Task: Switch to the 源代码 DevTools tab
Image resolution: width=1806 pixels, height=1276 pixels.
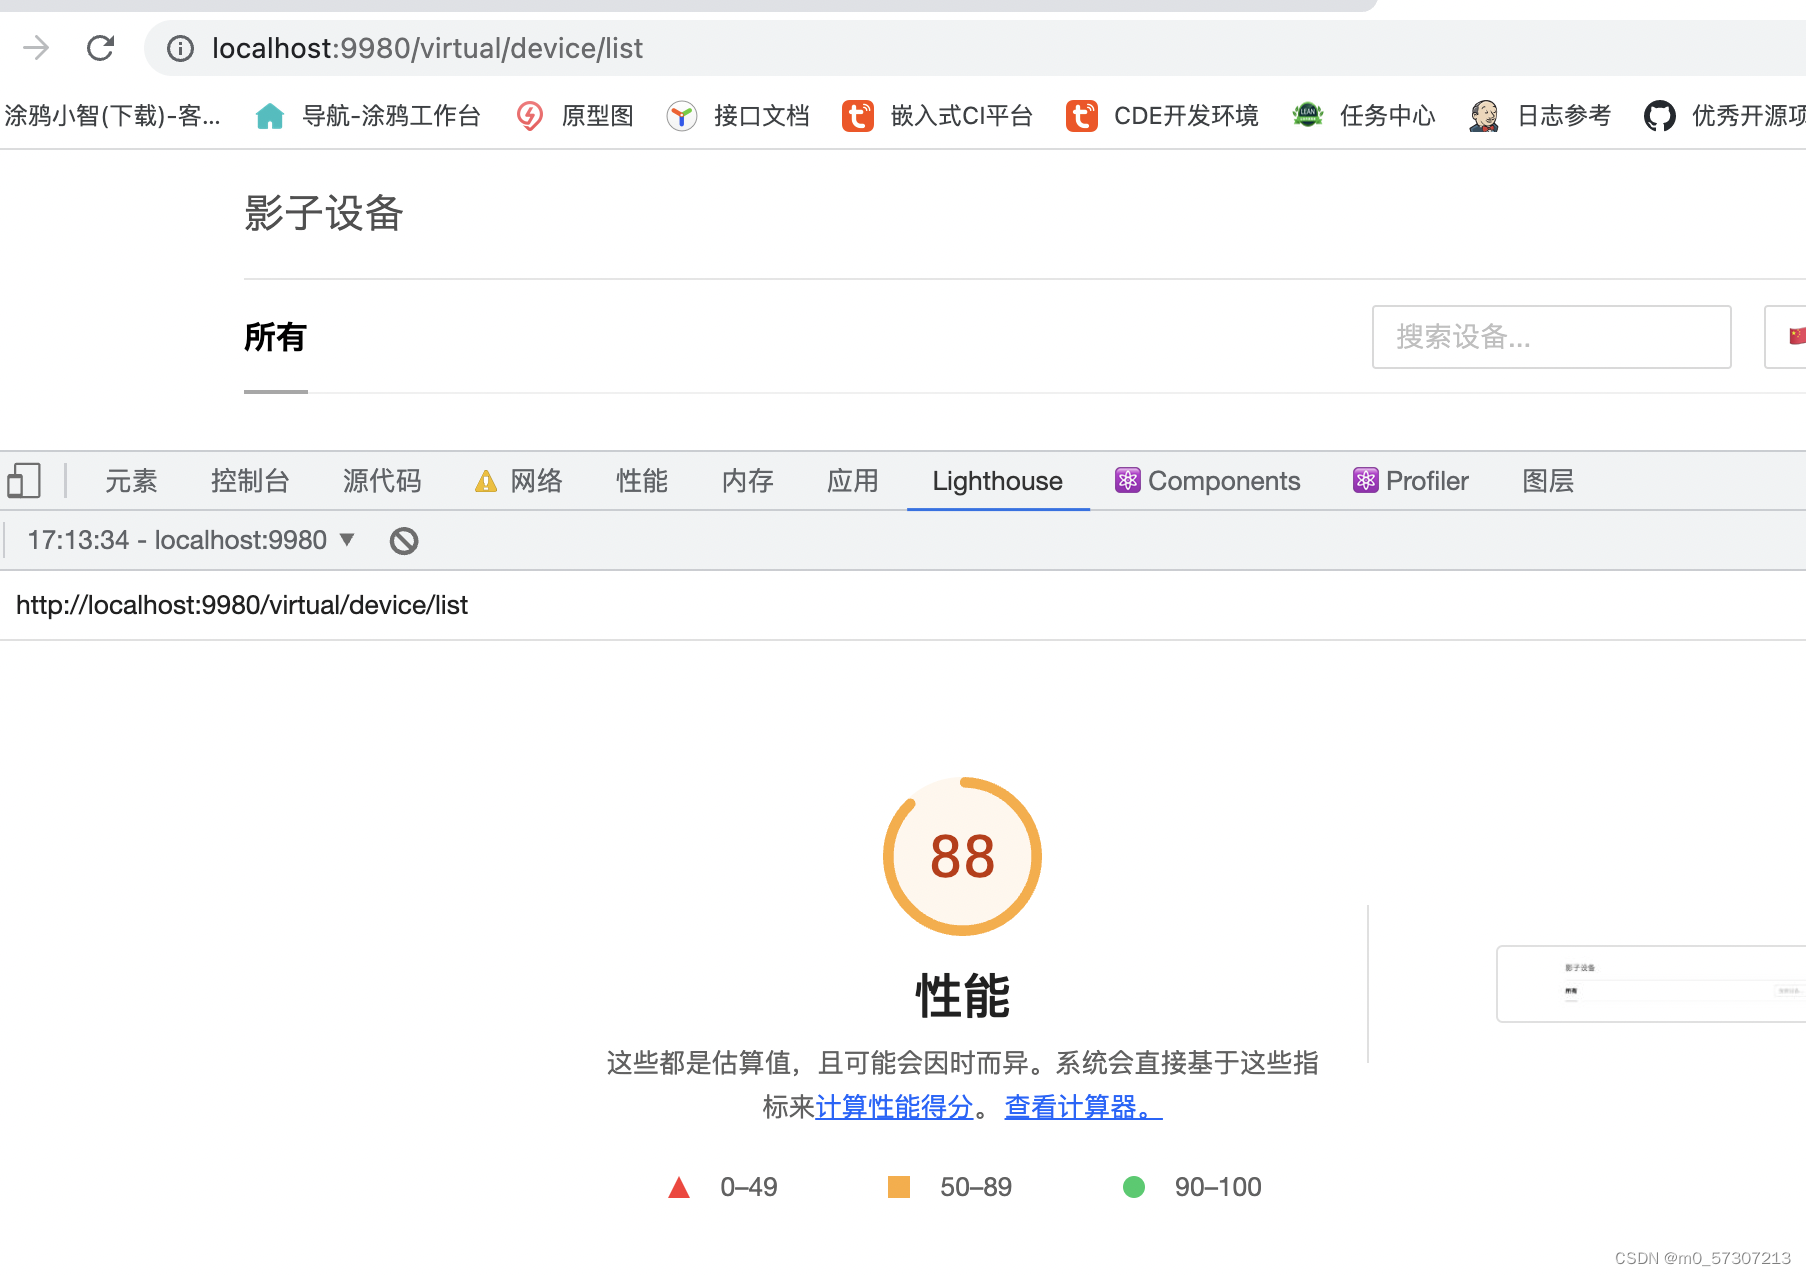Action: [382, 481]
